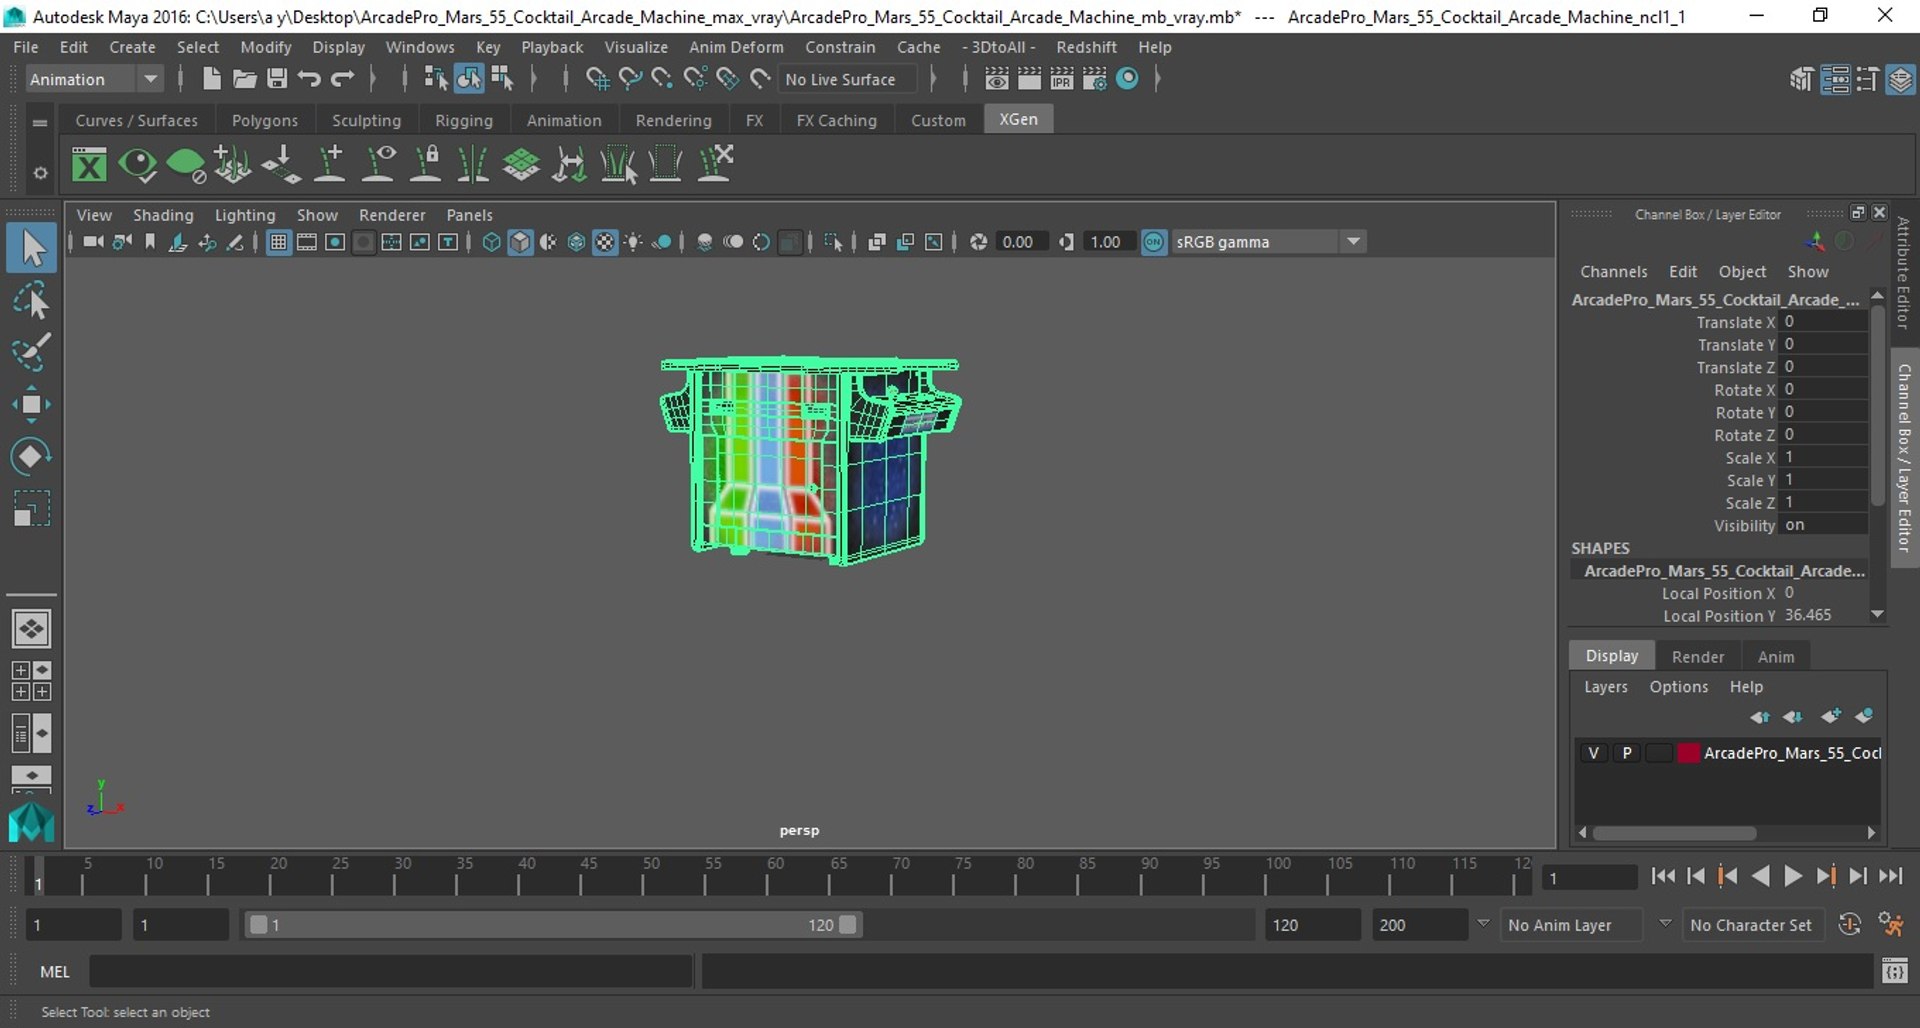This screenshot has width=1920, height=1028.
Task: Open scene folder icon
Action: pos(244,79)
